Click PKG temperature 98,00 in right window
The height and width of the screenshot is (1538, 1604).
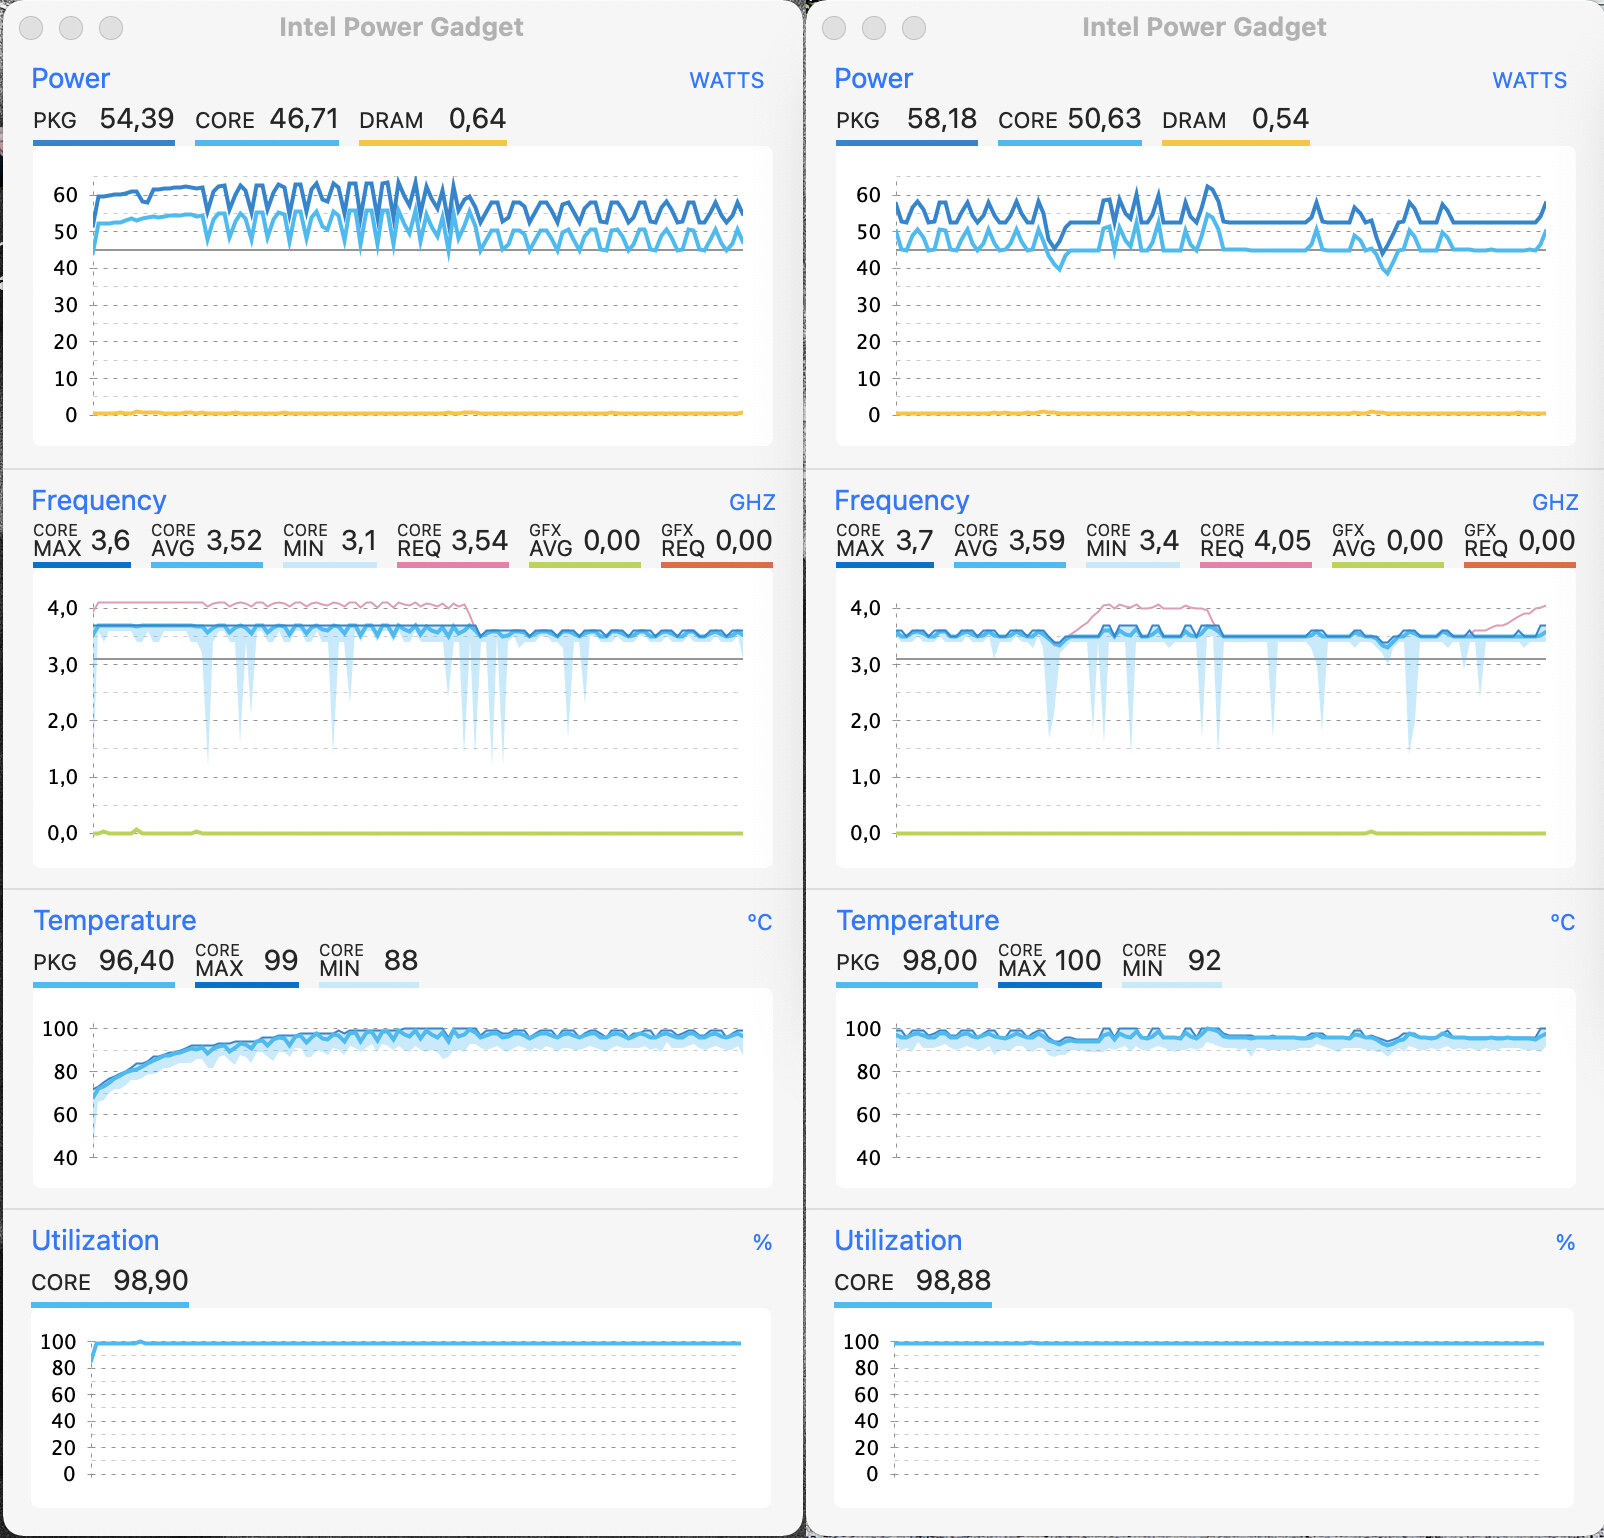[940, 961]
